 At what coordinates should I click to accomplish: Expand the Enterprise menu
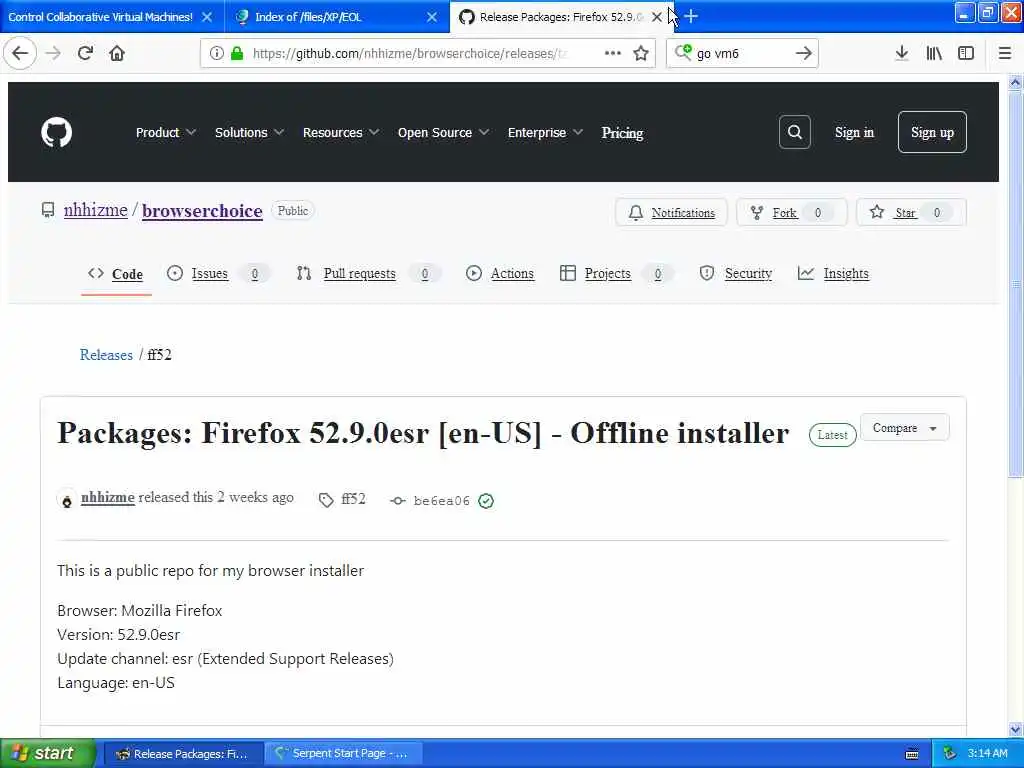point(545,133)
